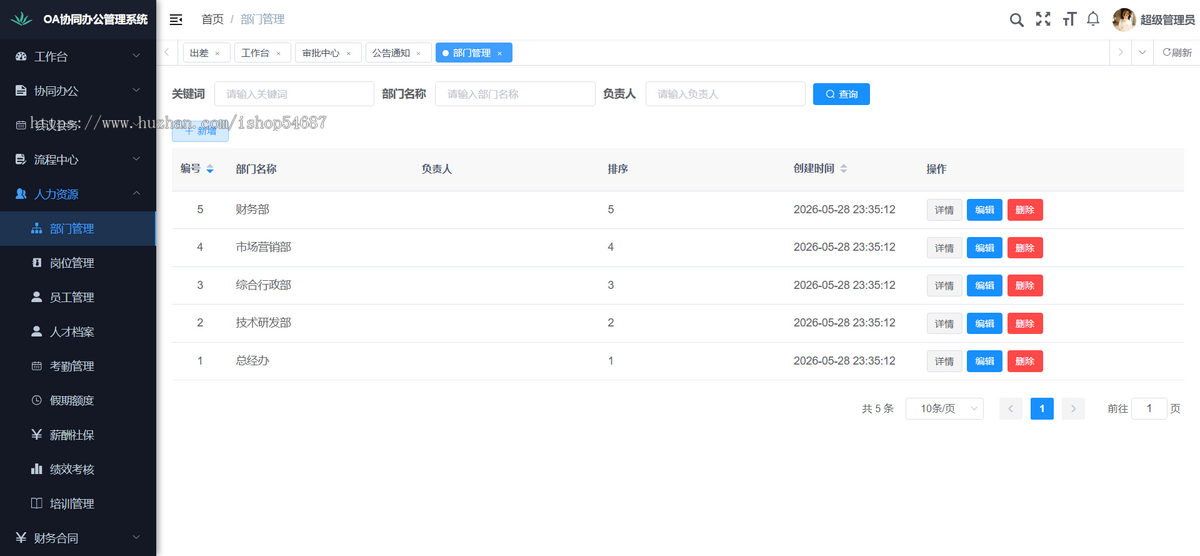The image size is (1200, 556).
Task: Expand the 财务合同 sidebar menu
Action: 78,538
